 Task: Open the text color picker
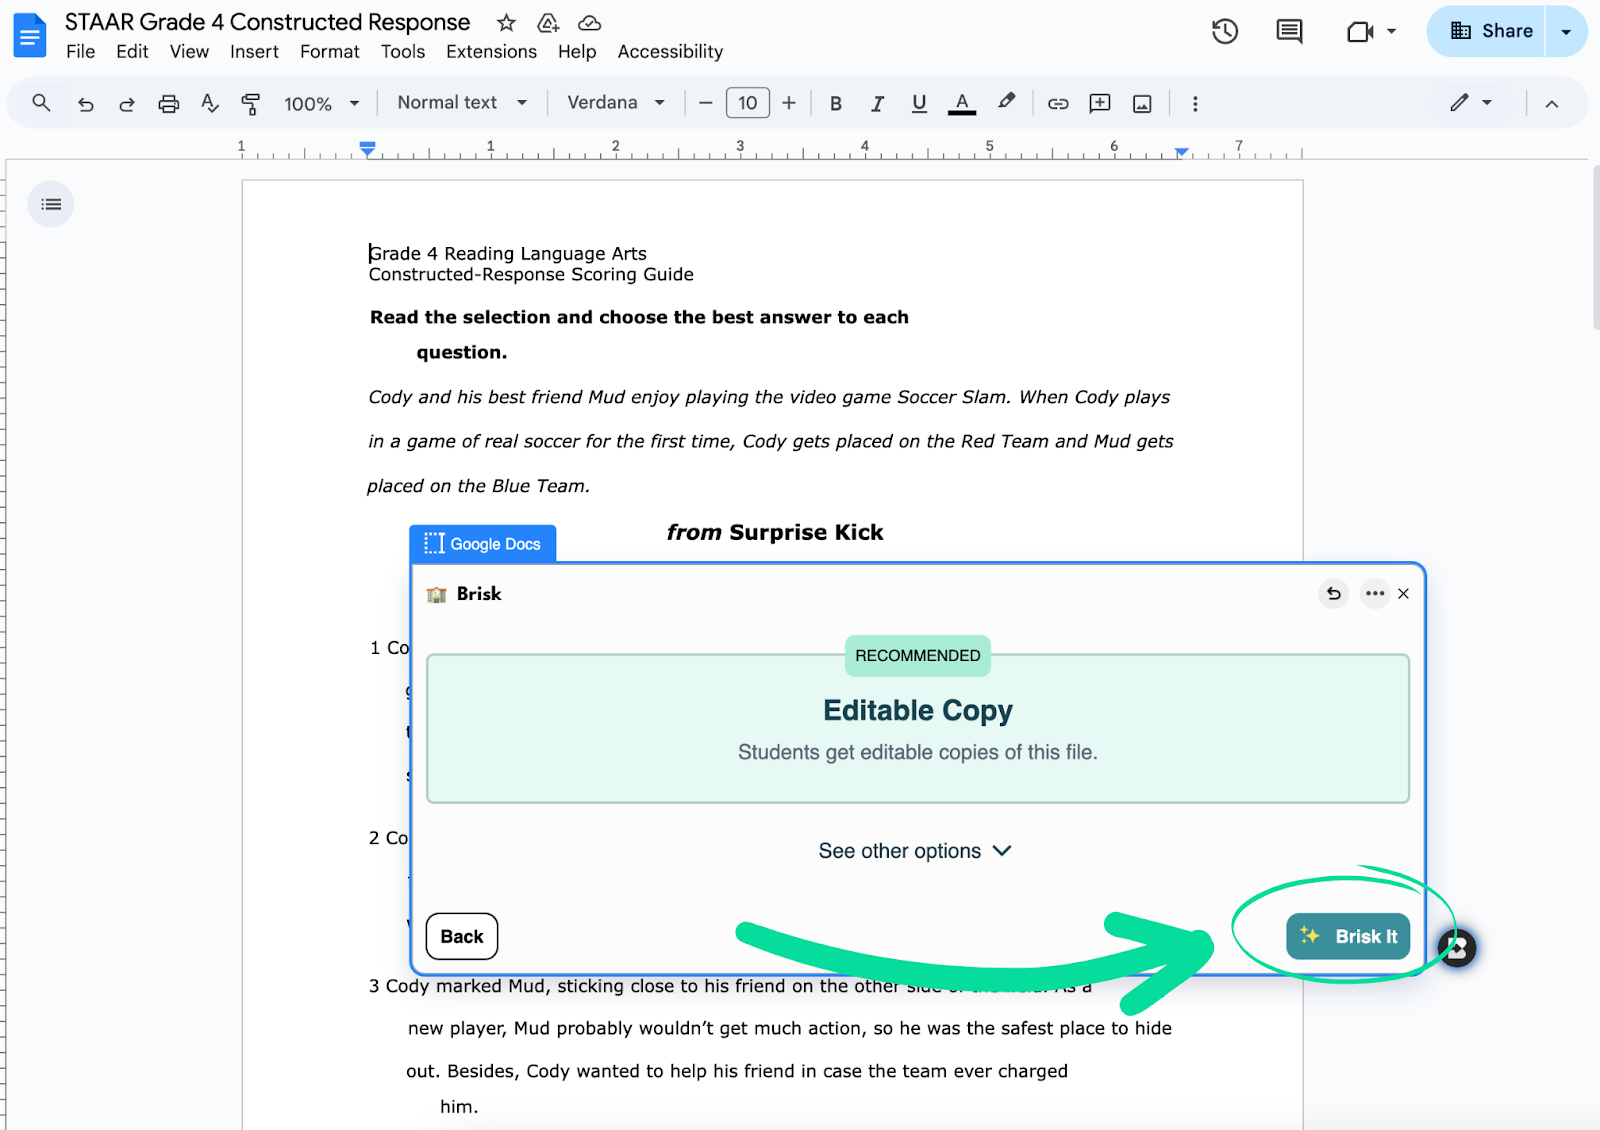point(962,103)
